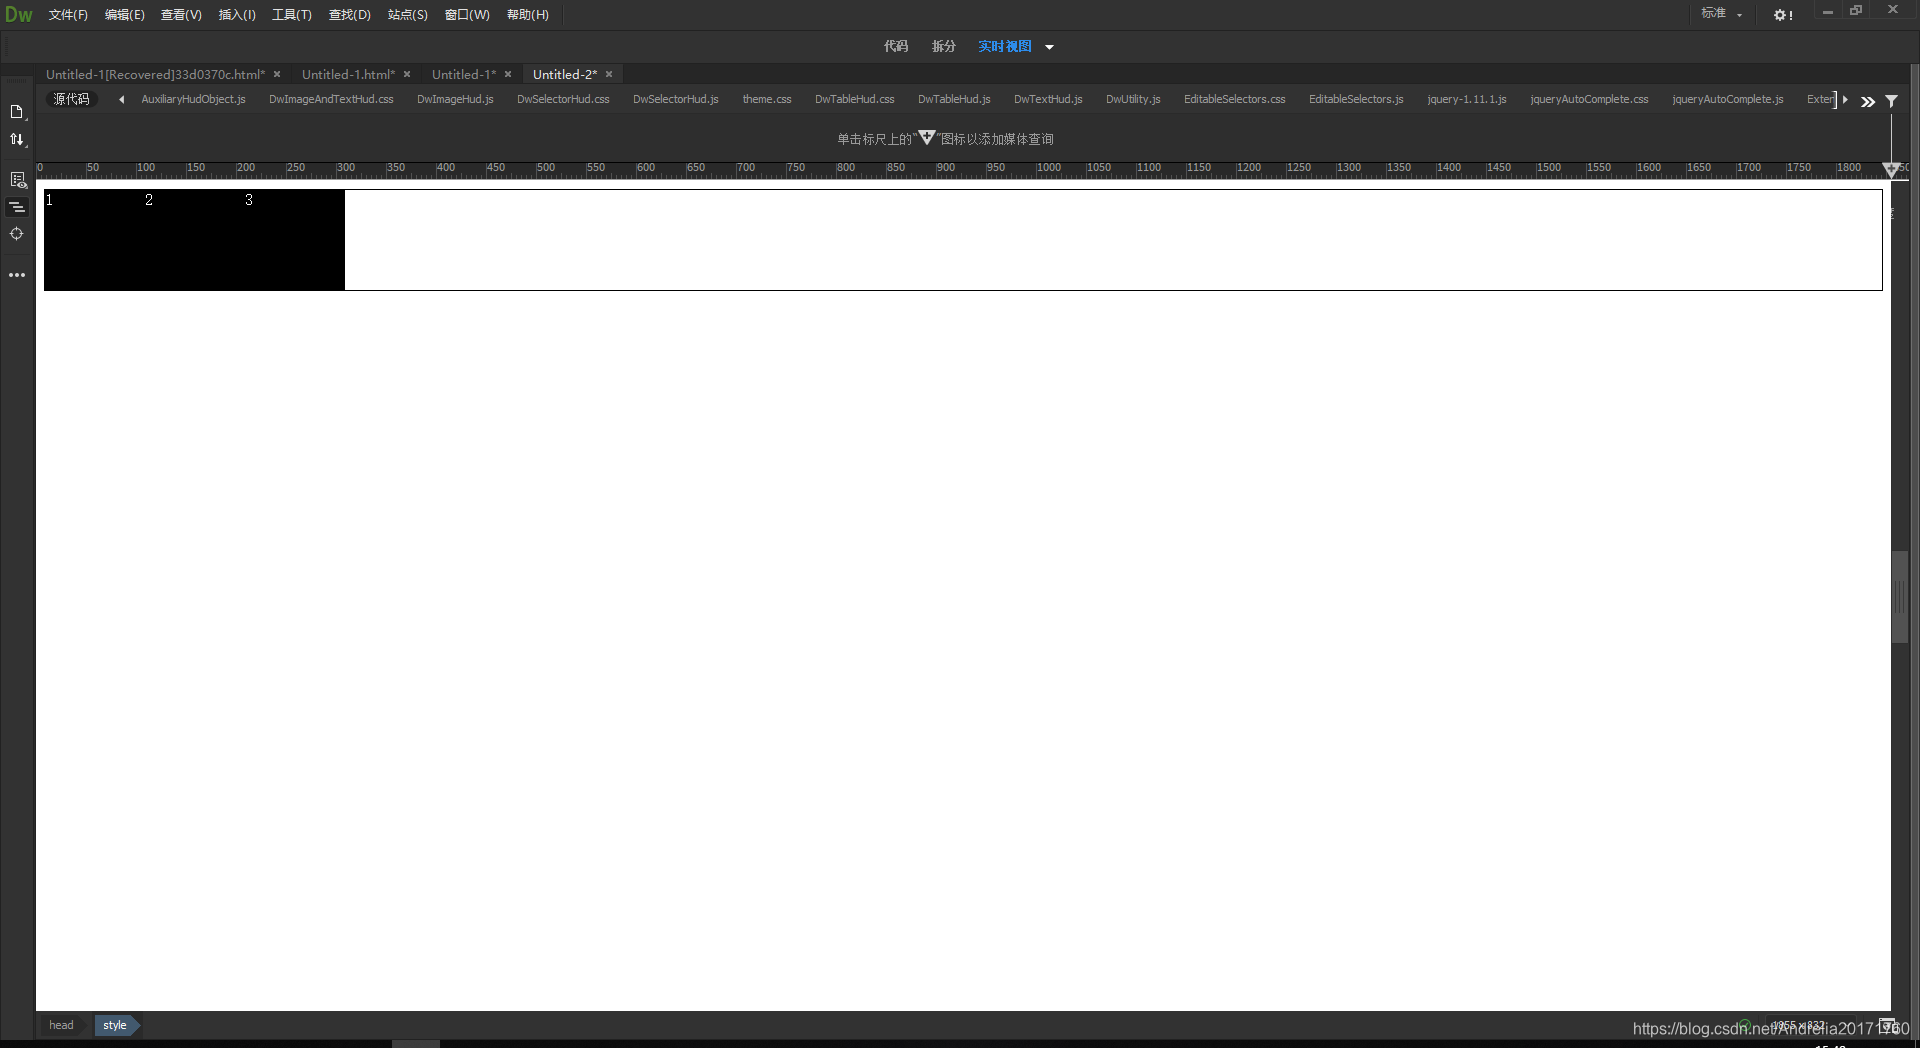
Task: Open related file EditableSelectors.css
Action: coord(1235,99)
